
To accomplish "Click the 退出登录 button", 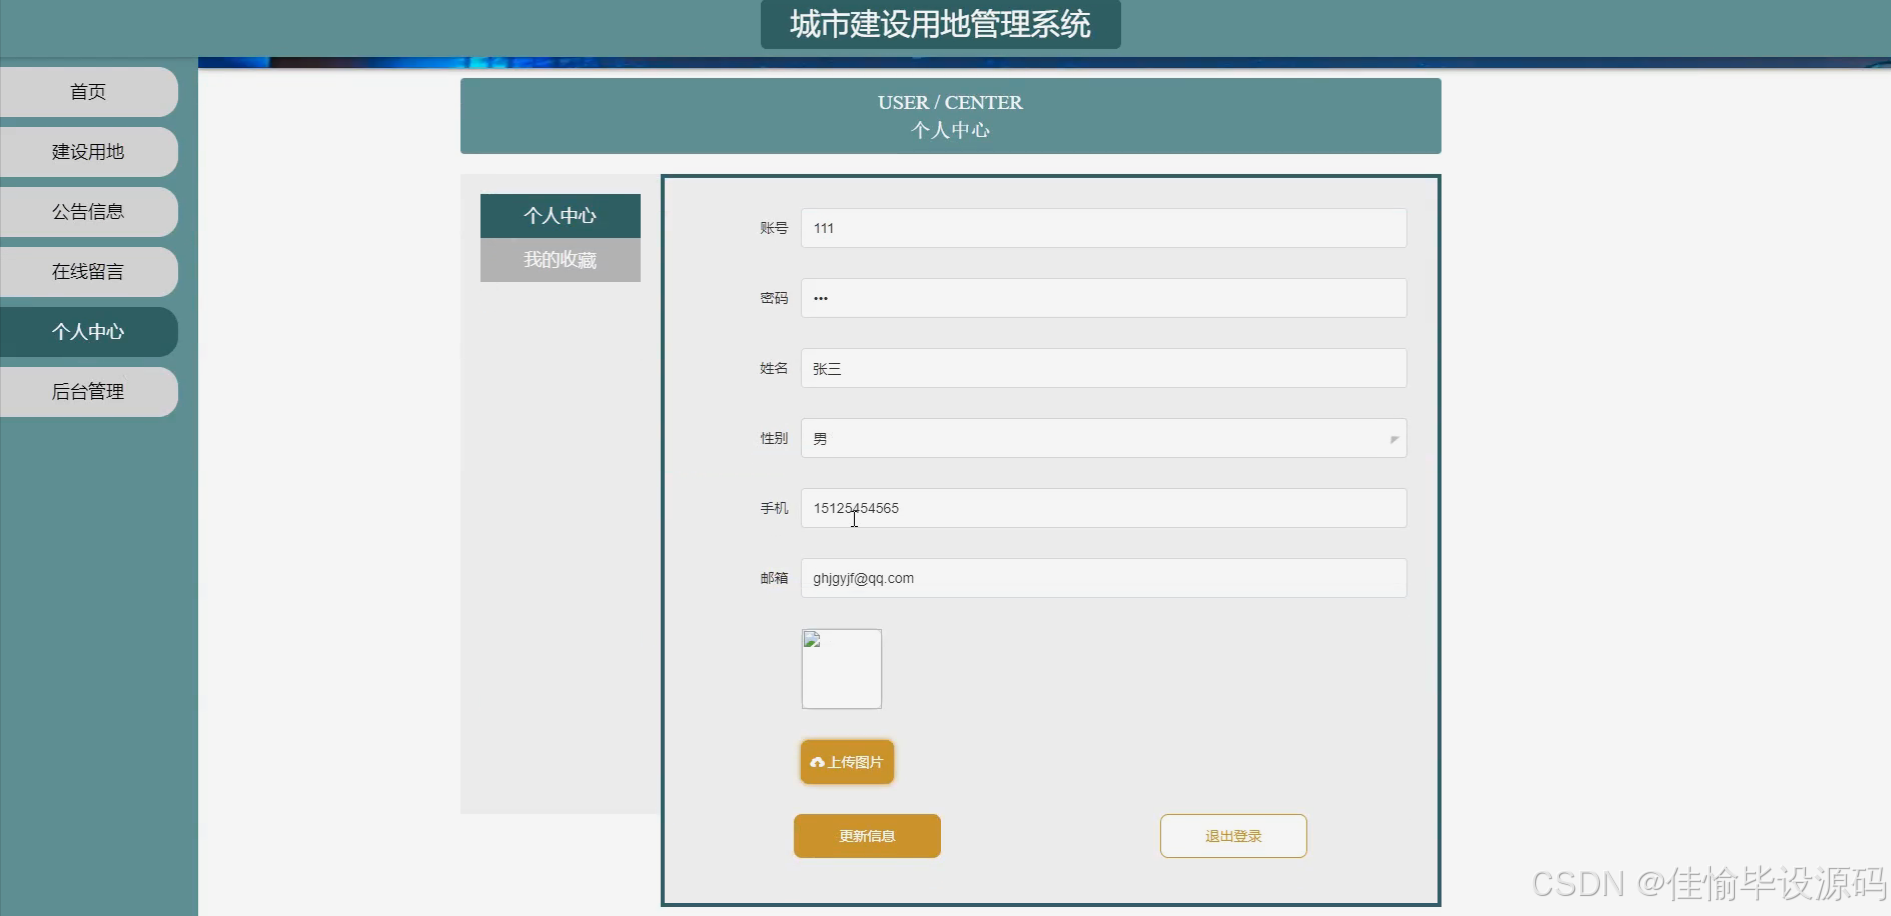I will tap(1233, 836).
